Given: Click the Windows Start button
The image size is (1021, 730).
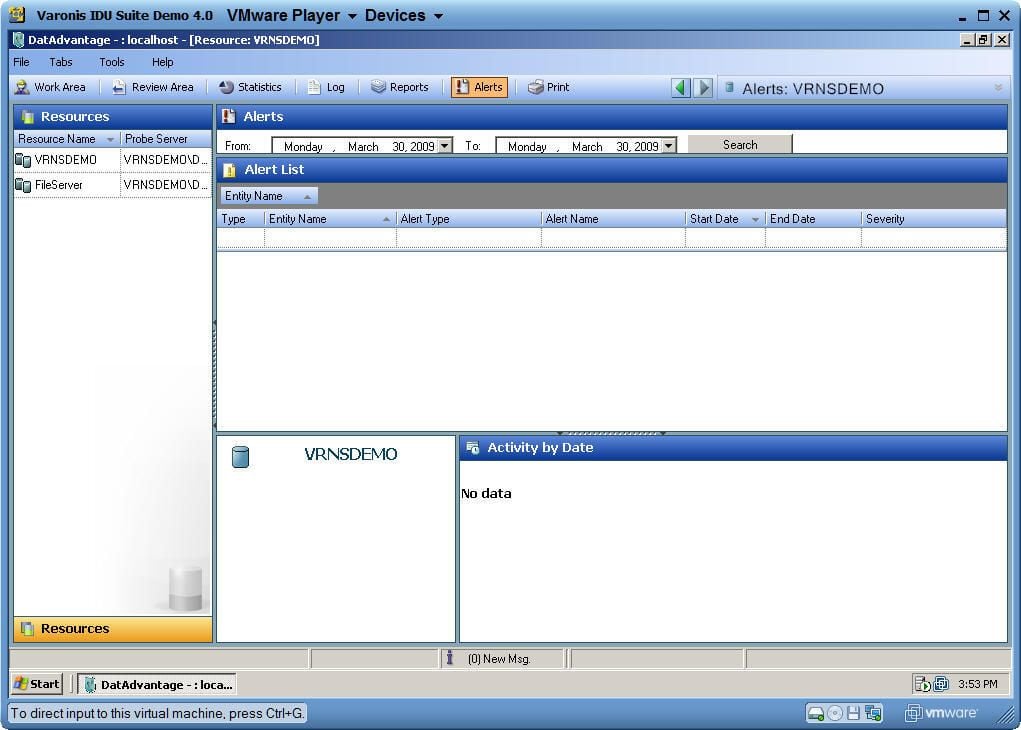Looking at the screenshot, I should (x=37, y=684).
